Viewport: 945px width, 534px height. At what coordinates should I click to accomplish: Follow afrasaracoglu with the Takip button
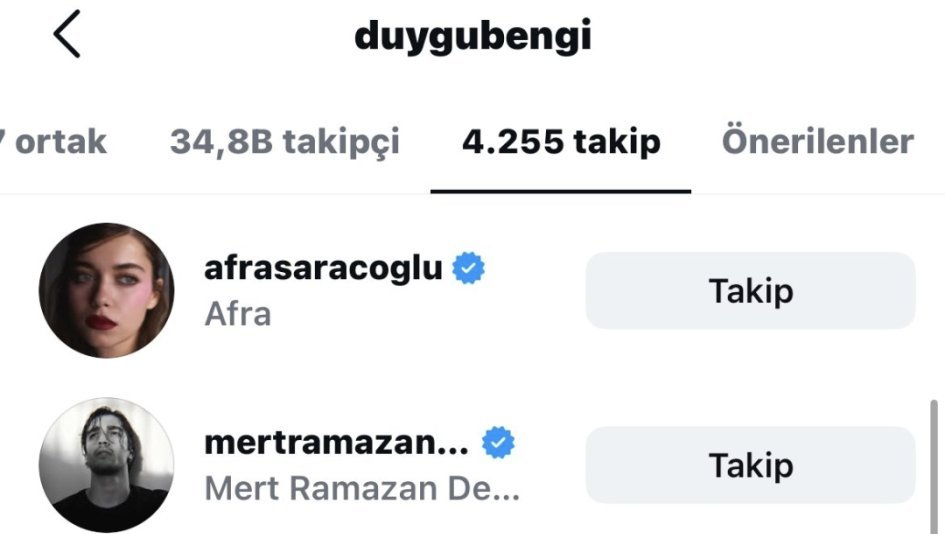tap(750, 291)
